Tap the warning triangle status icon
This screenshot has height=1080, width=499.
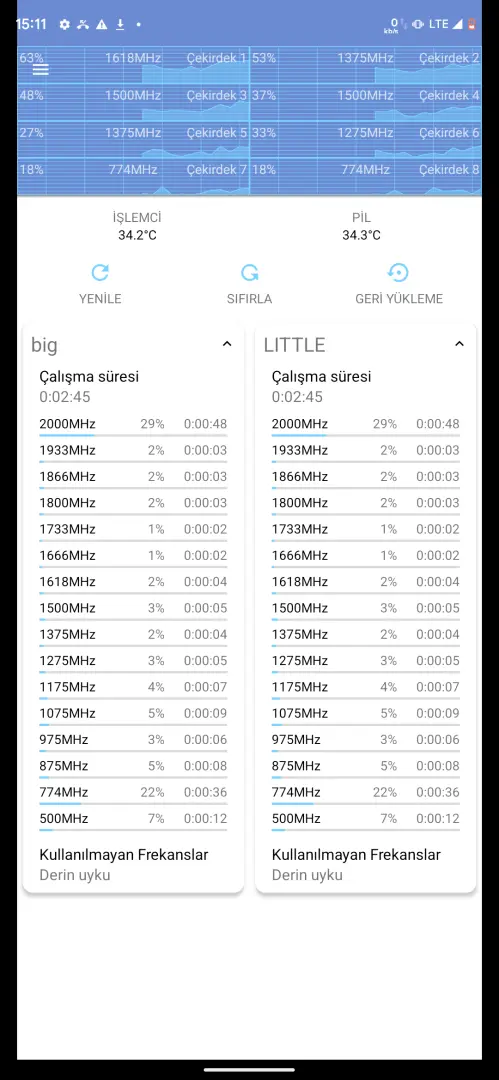click(102, 24)
